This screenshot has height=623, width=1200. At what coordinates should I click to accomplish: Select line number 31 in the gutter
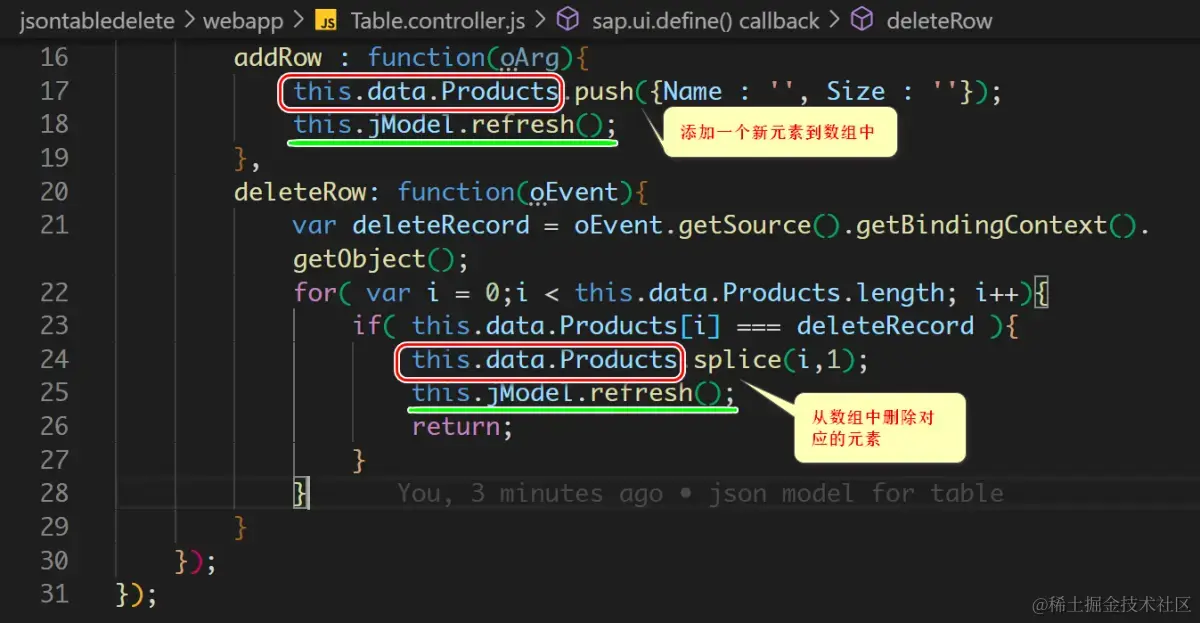(54, 594)
